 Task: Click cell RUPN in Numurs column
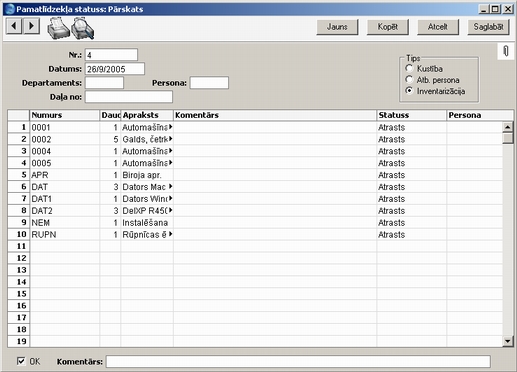coord(65,235)
